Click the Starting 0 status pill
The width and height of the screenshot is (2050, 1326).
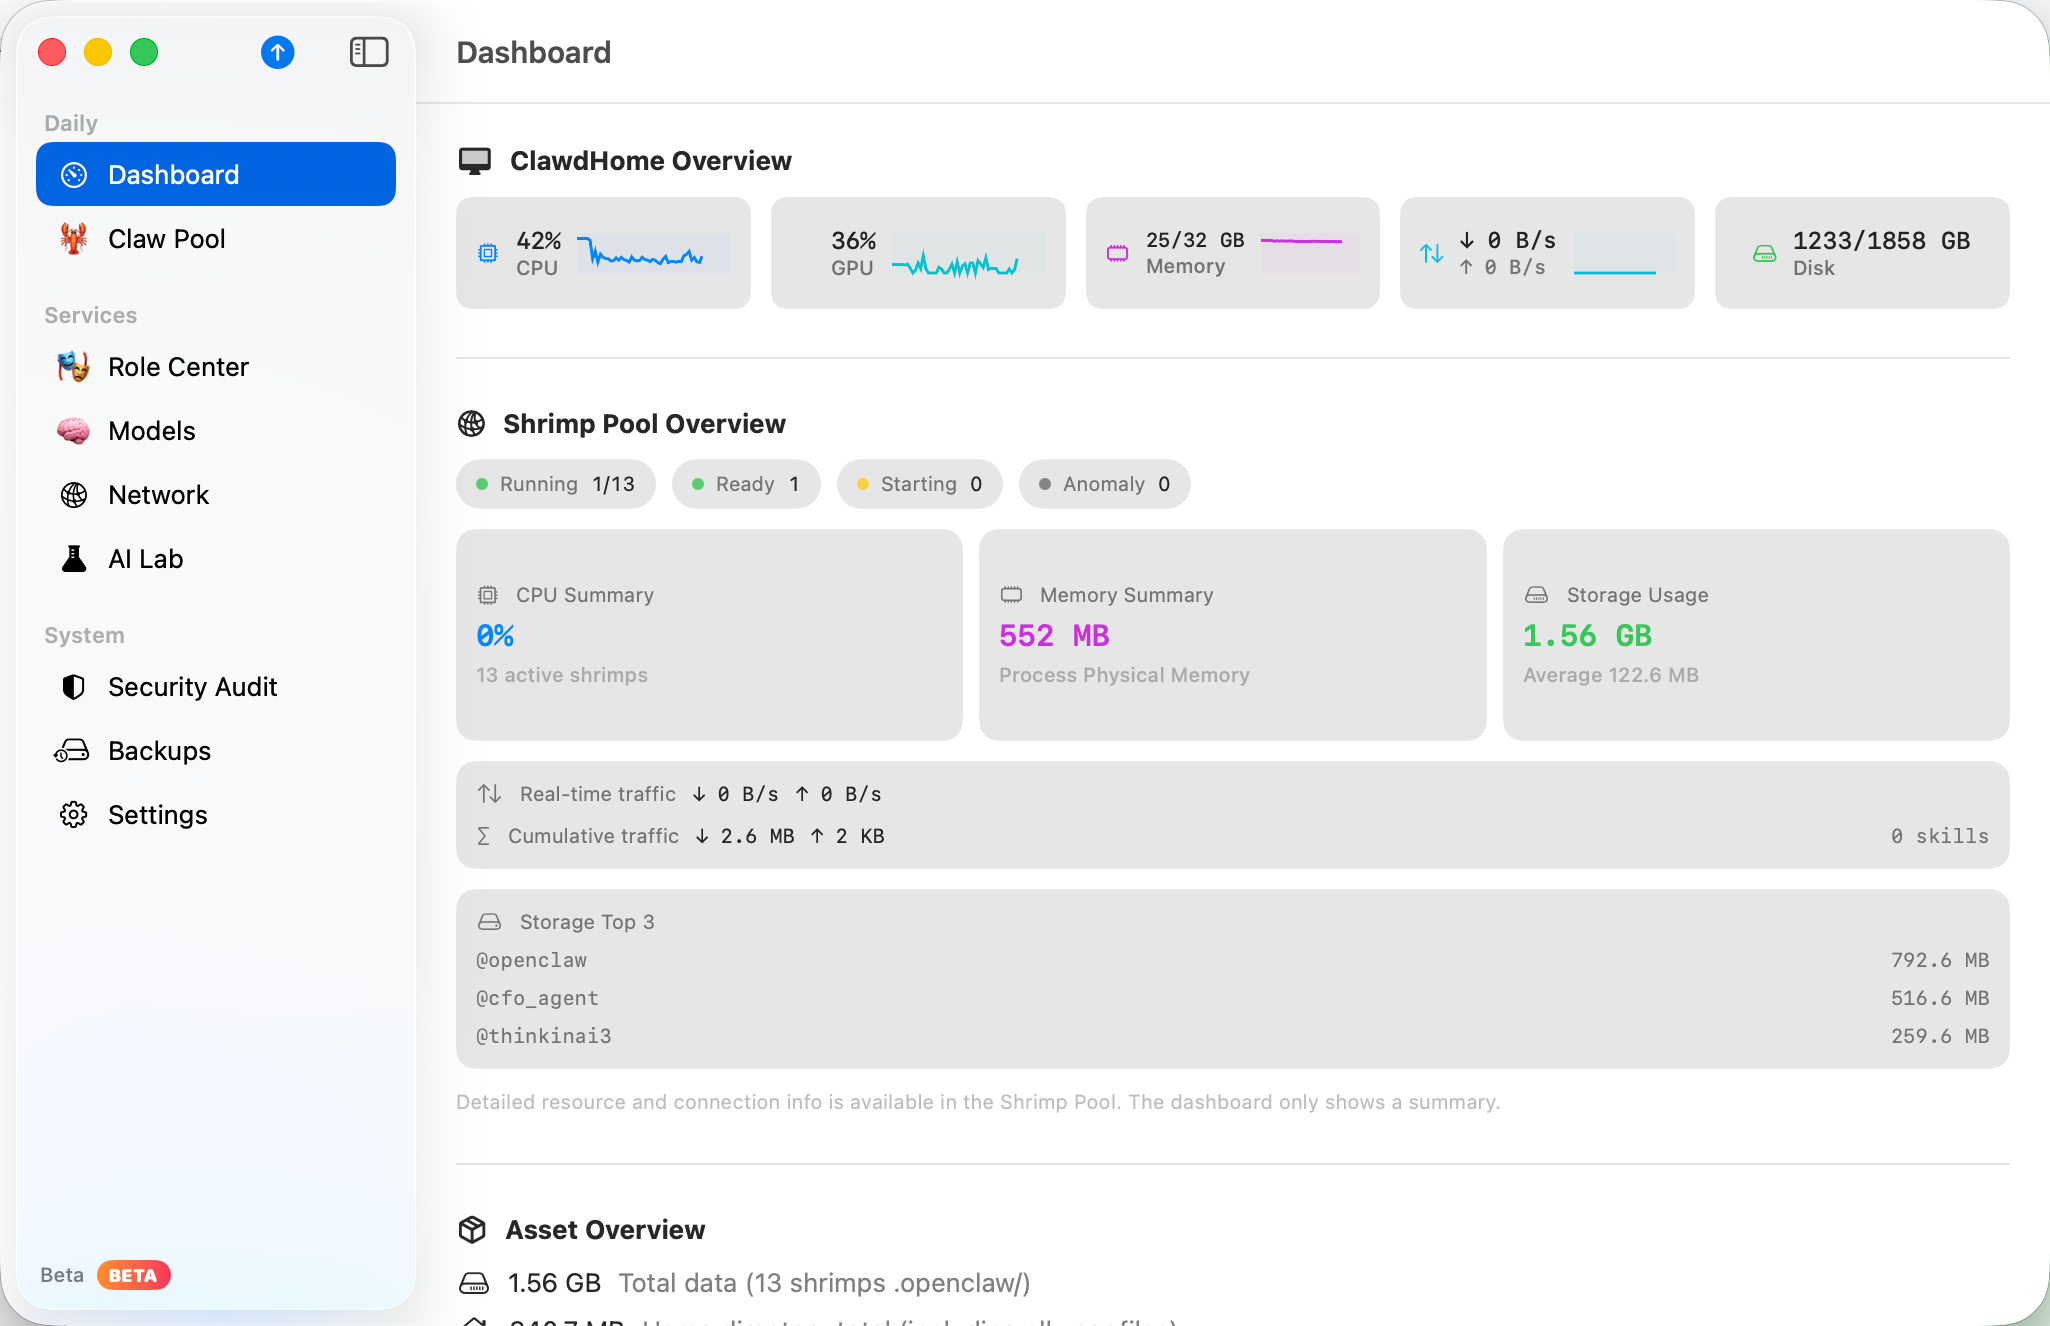(x=919, y=484)
